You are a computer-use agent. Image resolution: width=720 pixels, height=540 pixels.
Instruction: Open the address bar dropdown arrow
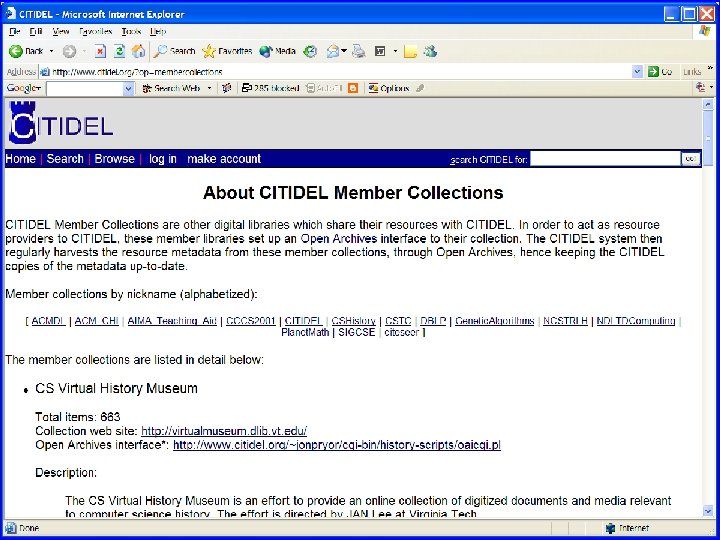637,72
